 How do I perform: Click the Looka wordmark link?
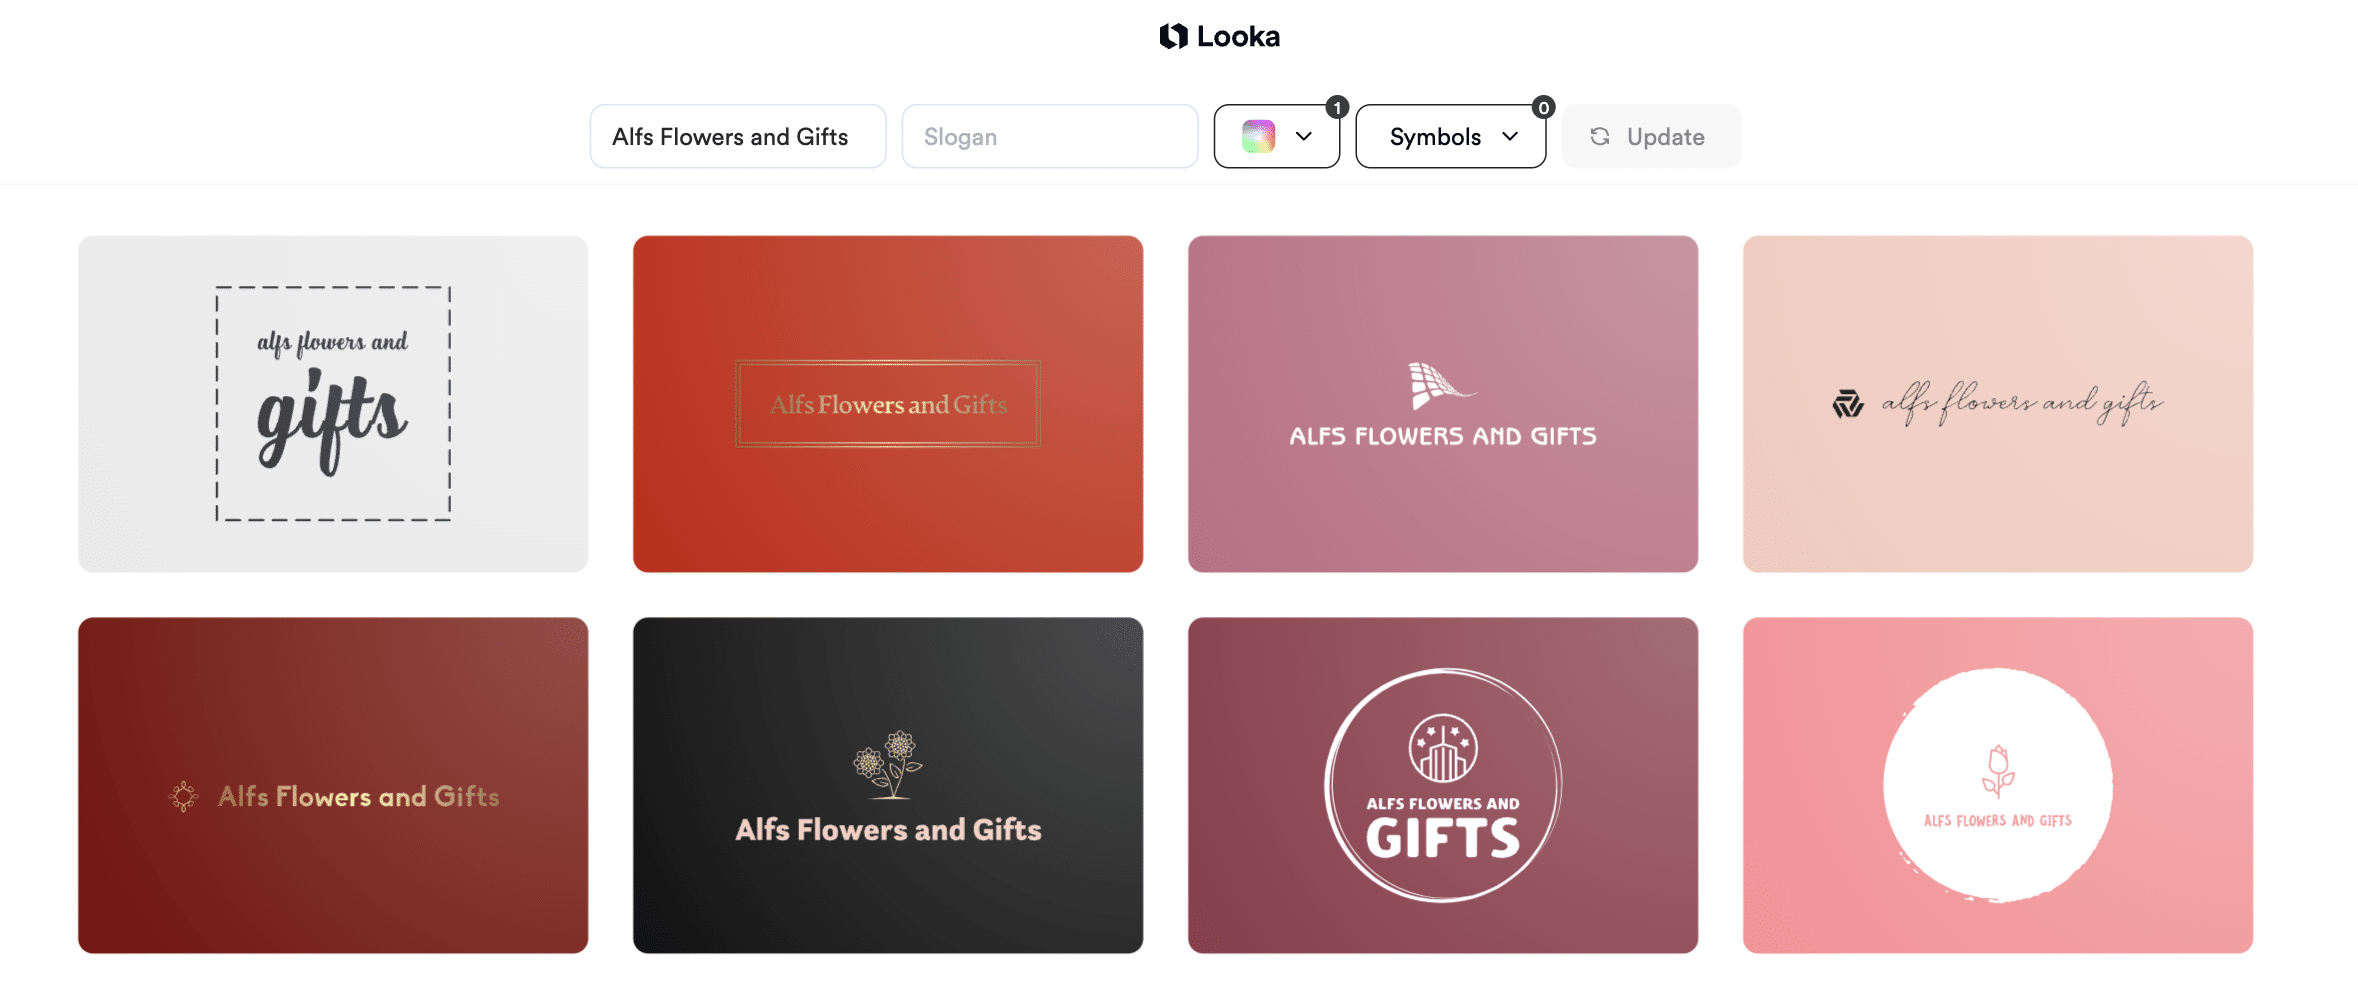click(1238, 37)
